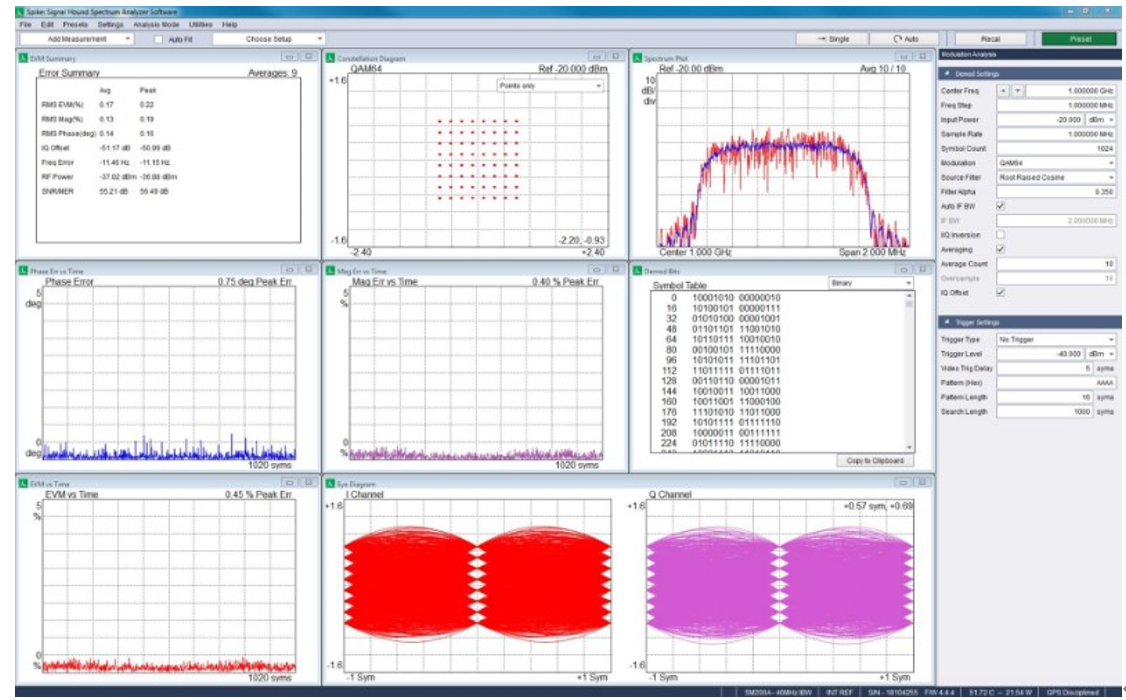Open the Analysis Mode menu
Screen dimensions: 1126x700
pyautogui.click(x=154, y=23)
